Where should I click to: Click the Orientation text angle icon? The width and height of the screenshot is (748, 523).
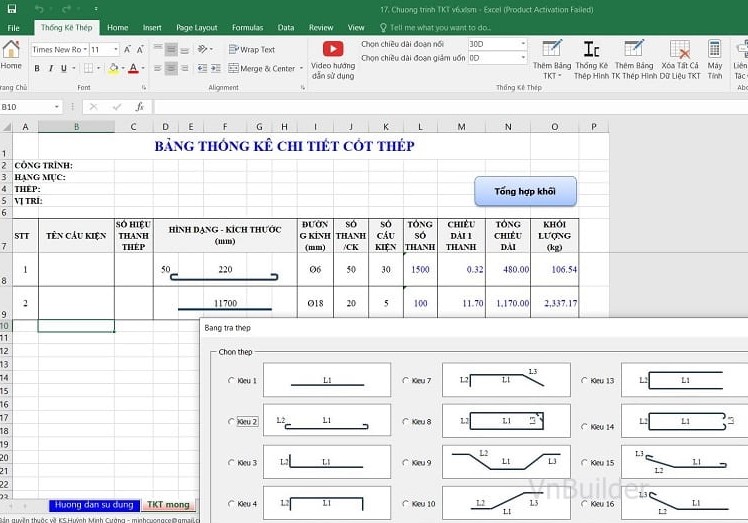pos(202,49)
